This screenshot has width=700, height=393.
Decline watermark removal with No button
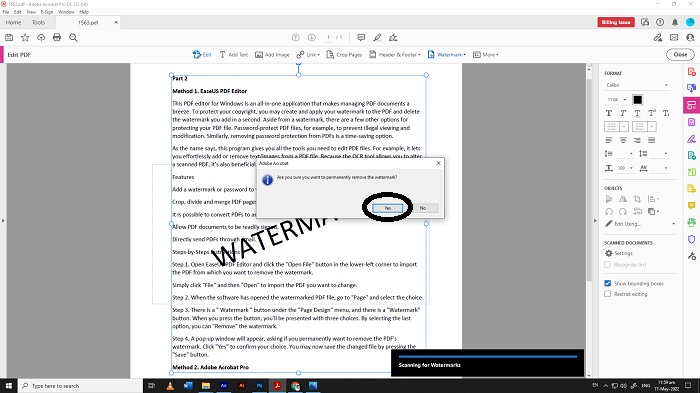(x=423, y=208)
